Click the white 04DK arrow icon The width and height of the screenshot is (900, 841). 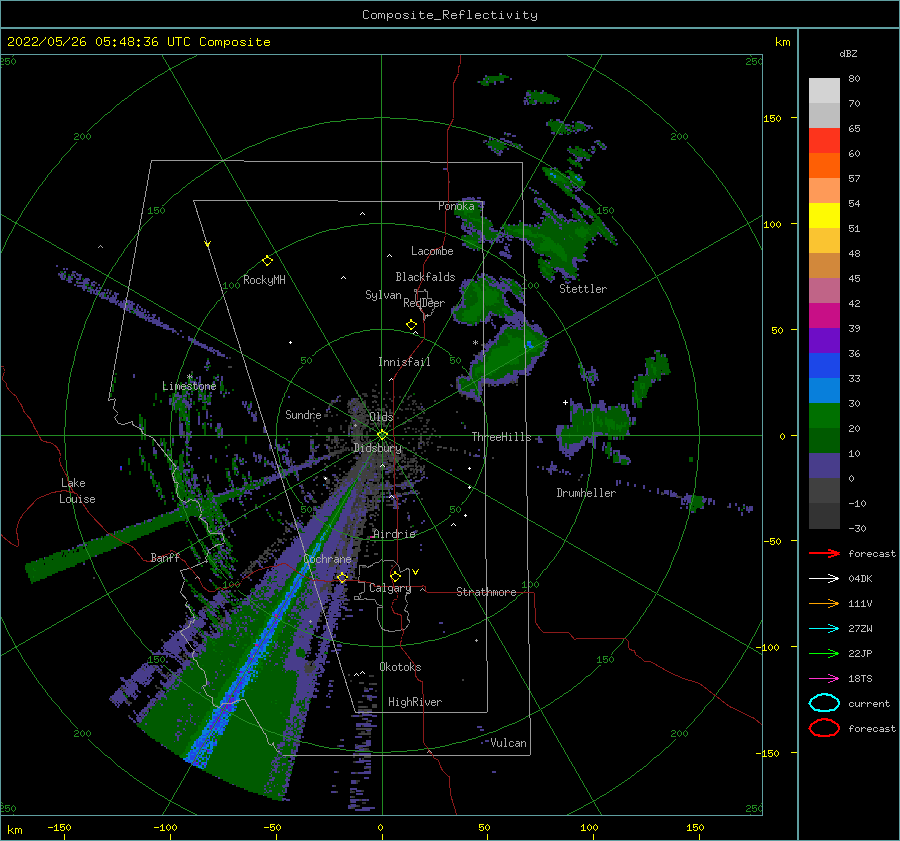(x=824, y=579)
